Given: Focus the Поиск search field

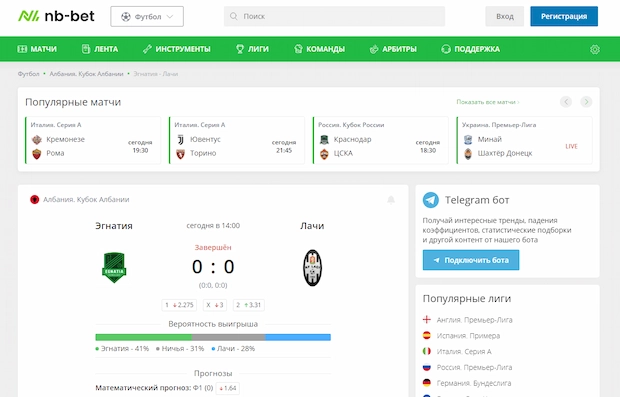Looking at the screenshot, I should tap(334, 16).
